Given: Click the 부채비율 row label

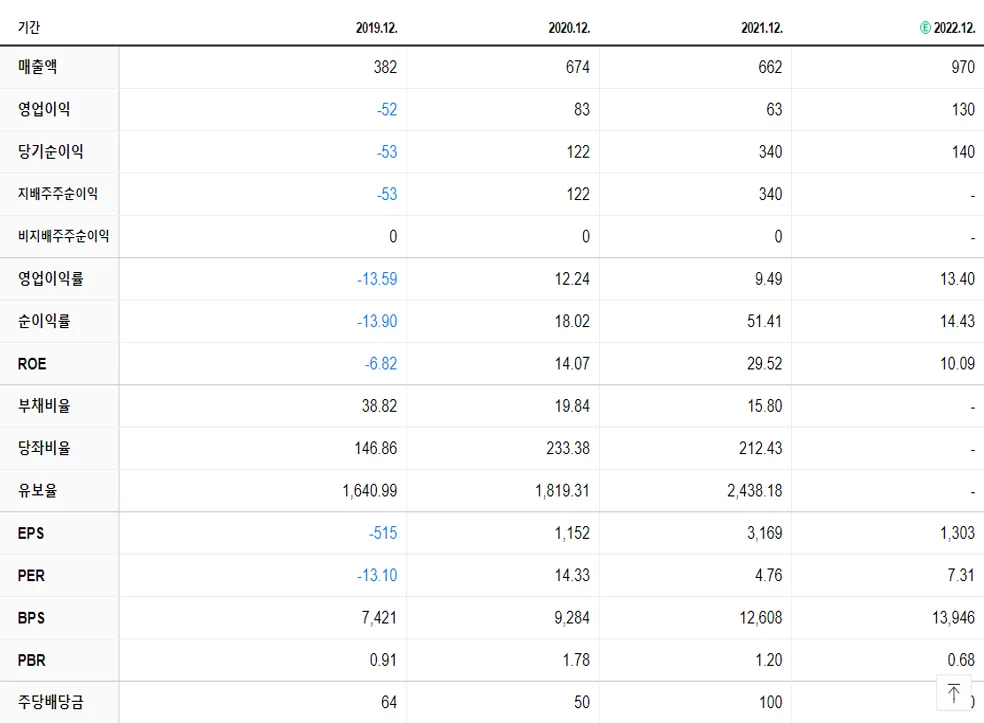Looking at the screenshot, I should pyautogui.click(x=44, y=405).
